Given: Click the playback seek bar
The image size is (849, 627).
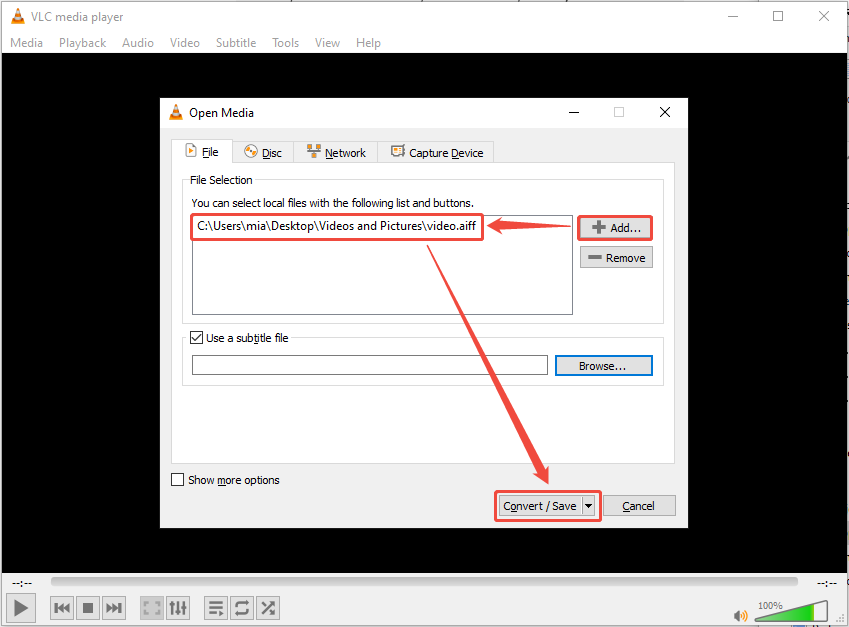Looking at the screenshot, I should coord(424,582).
